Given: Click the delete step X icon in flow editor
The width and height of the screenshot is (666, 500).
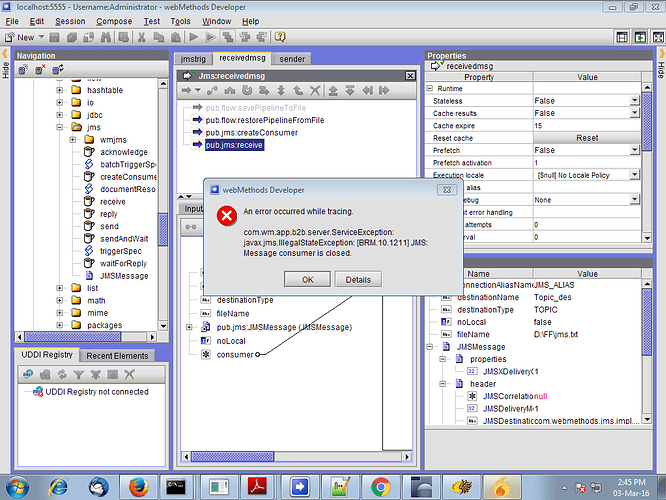Looking at the screenshot, I should 315,90.
